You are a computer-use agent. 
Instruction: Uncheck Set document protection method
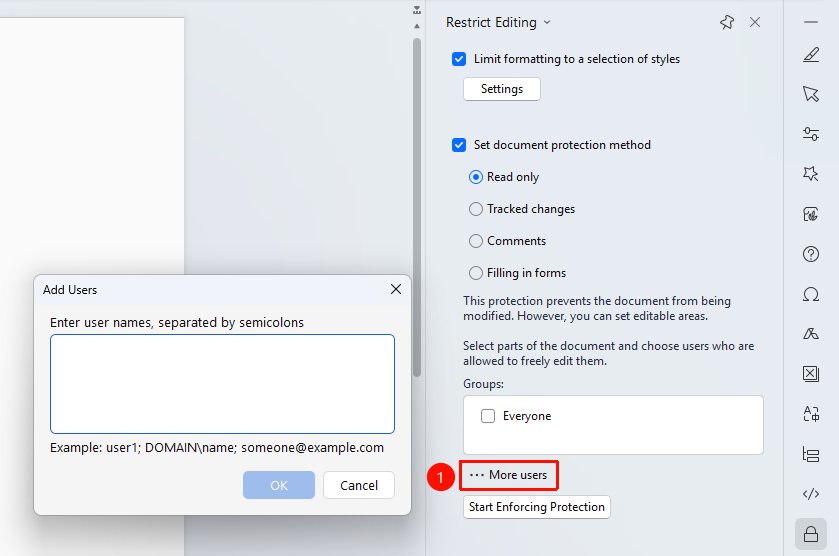tap(459, 145)
